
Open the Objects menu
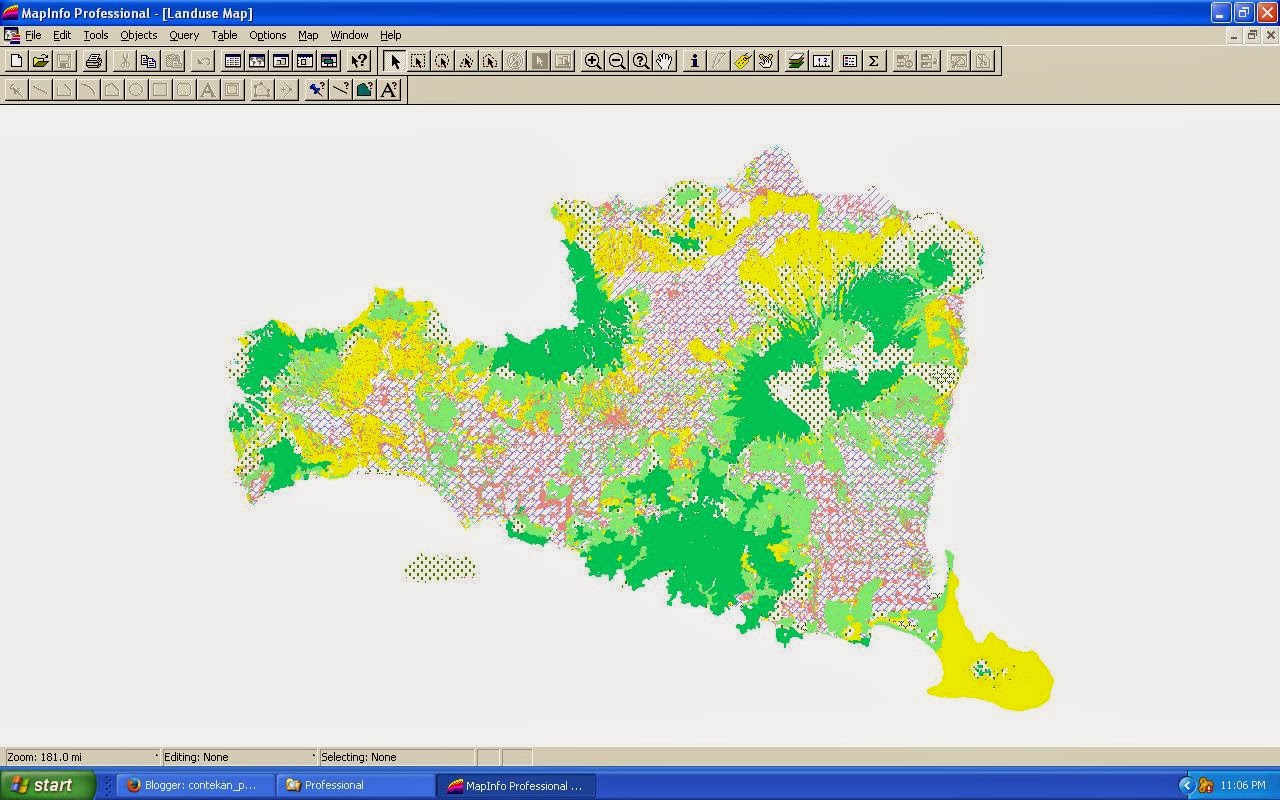[x=139, y=35]
